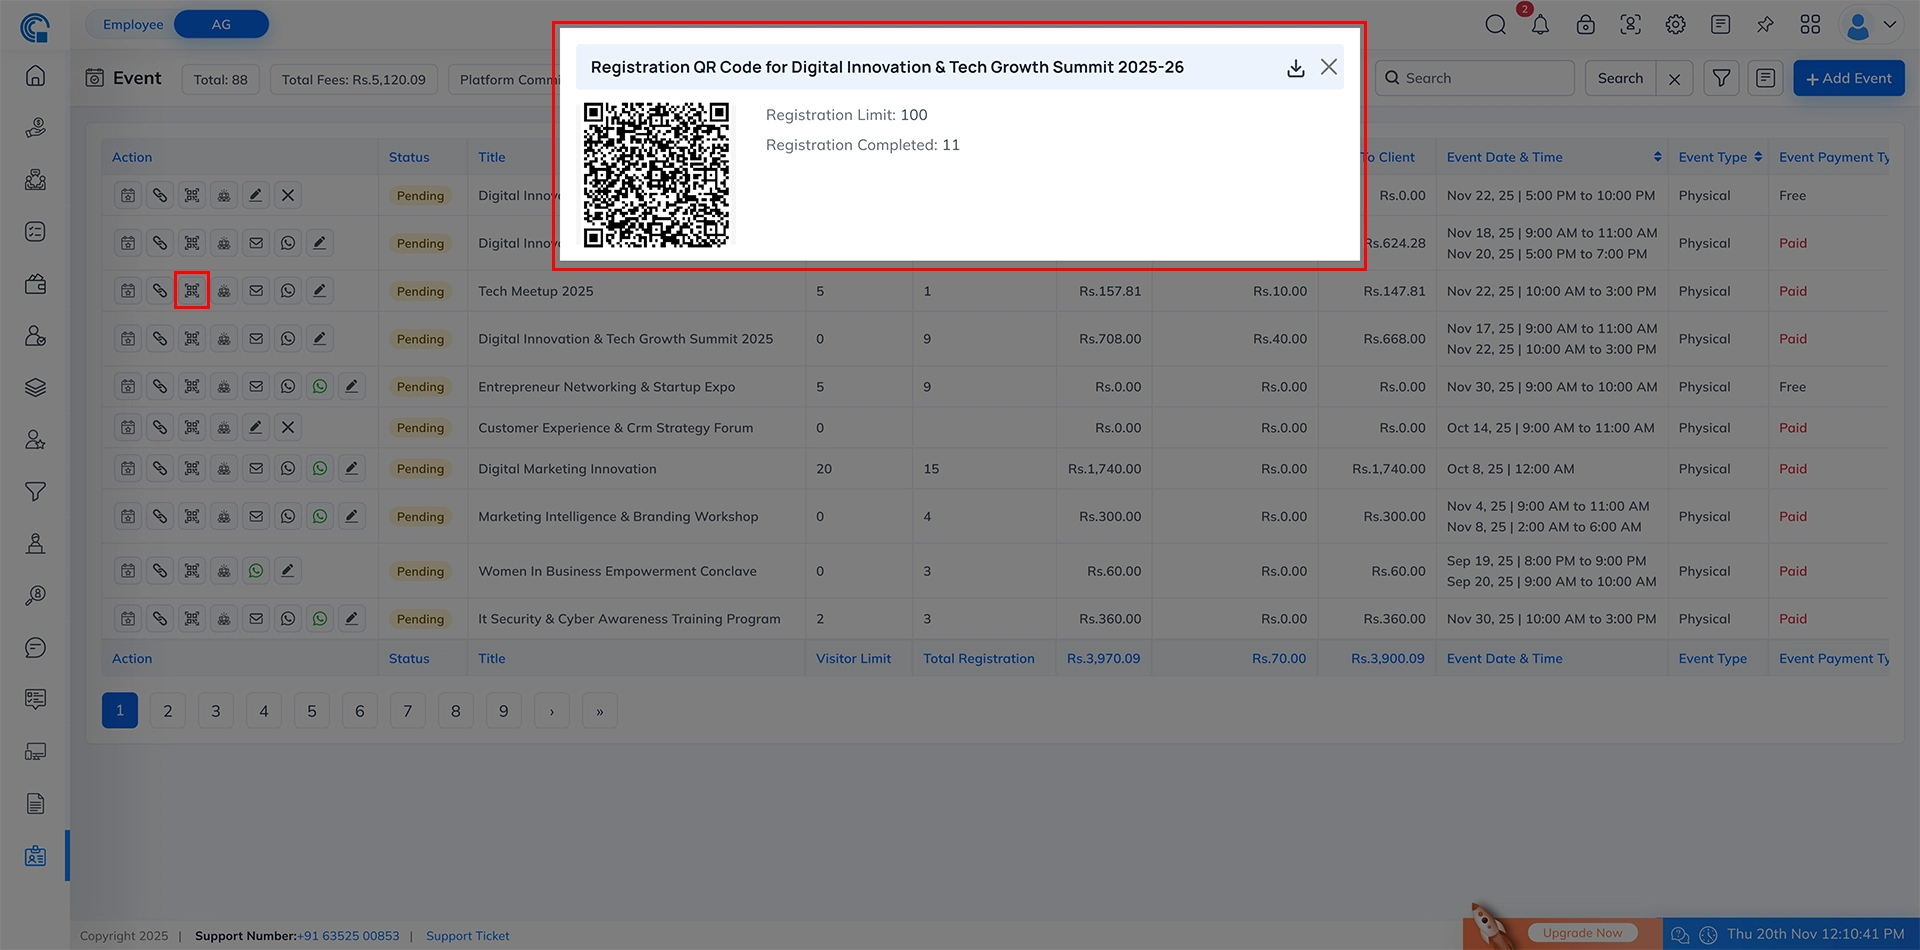This screenshot has height=950, width=1920.
Task: Sort the Event Date & Time column
Action: click(1657, 156)
